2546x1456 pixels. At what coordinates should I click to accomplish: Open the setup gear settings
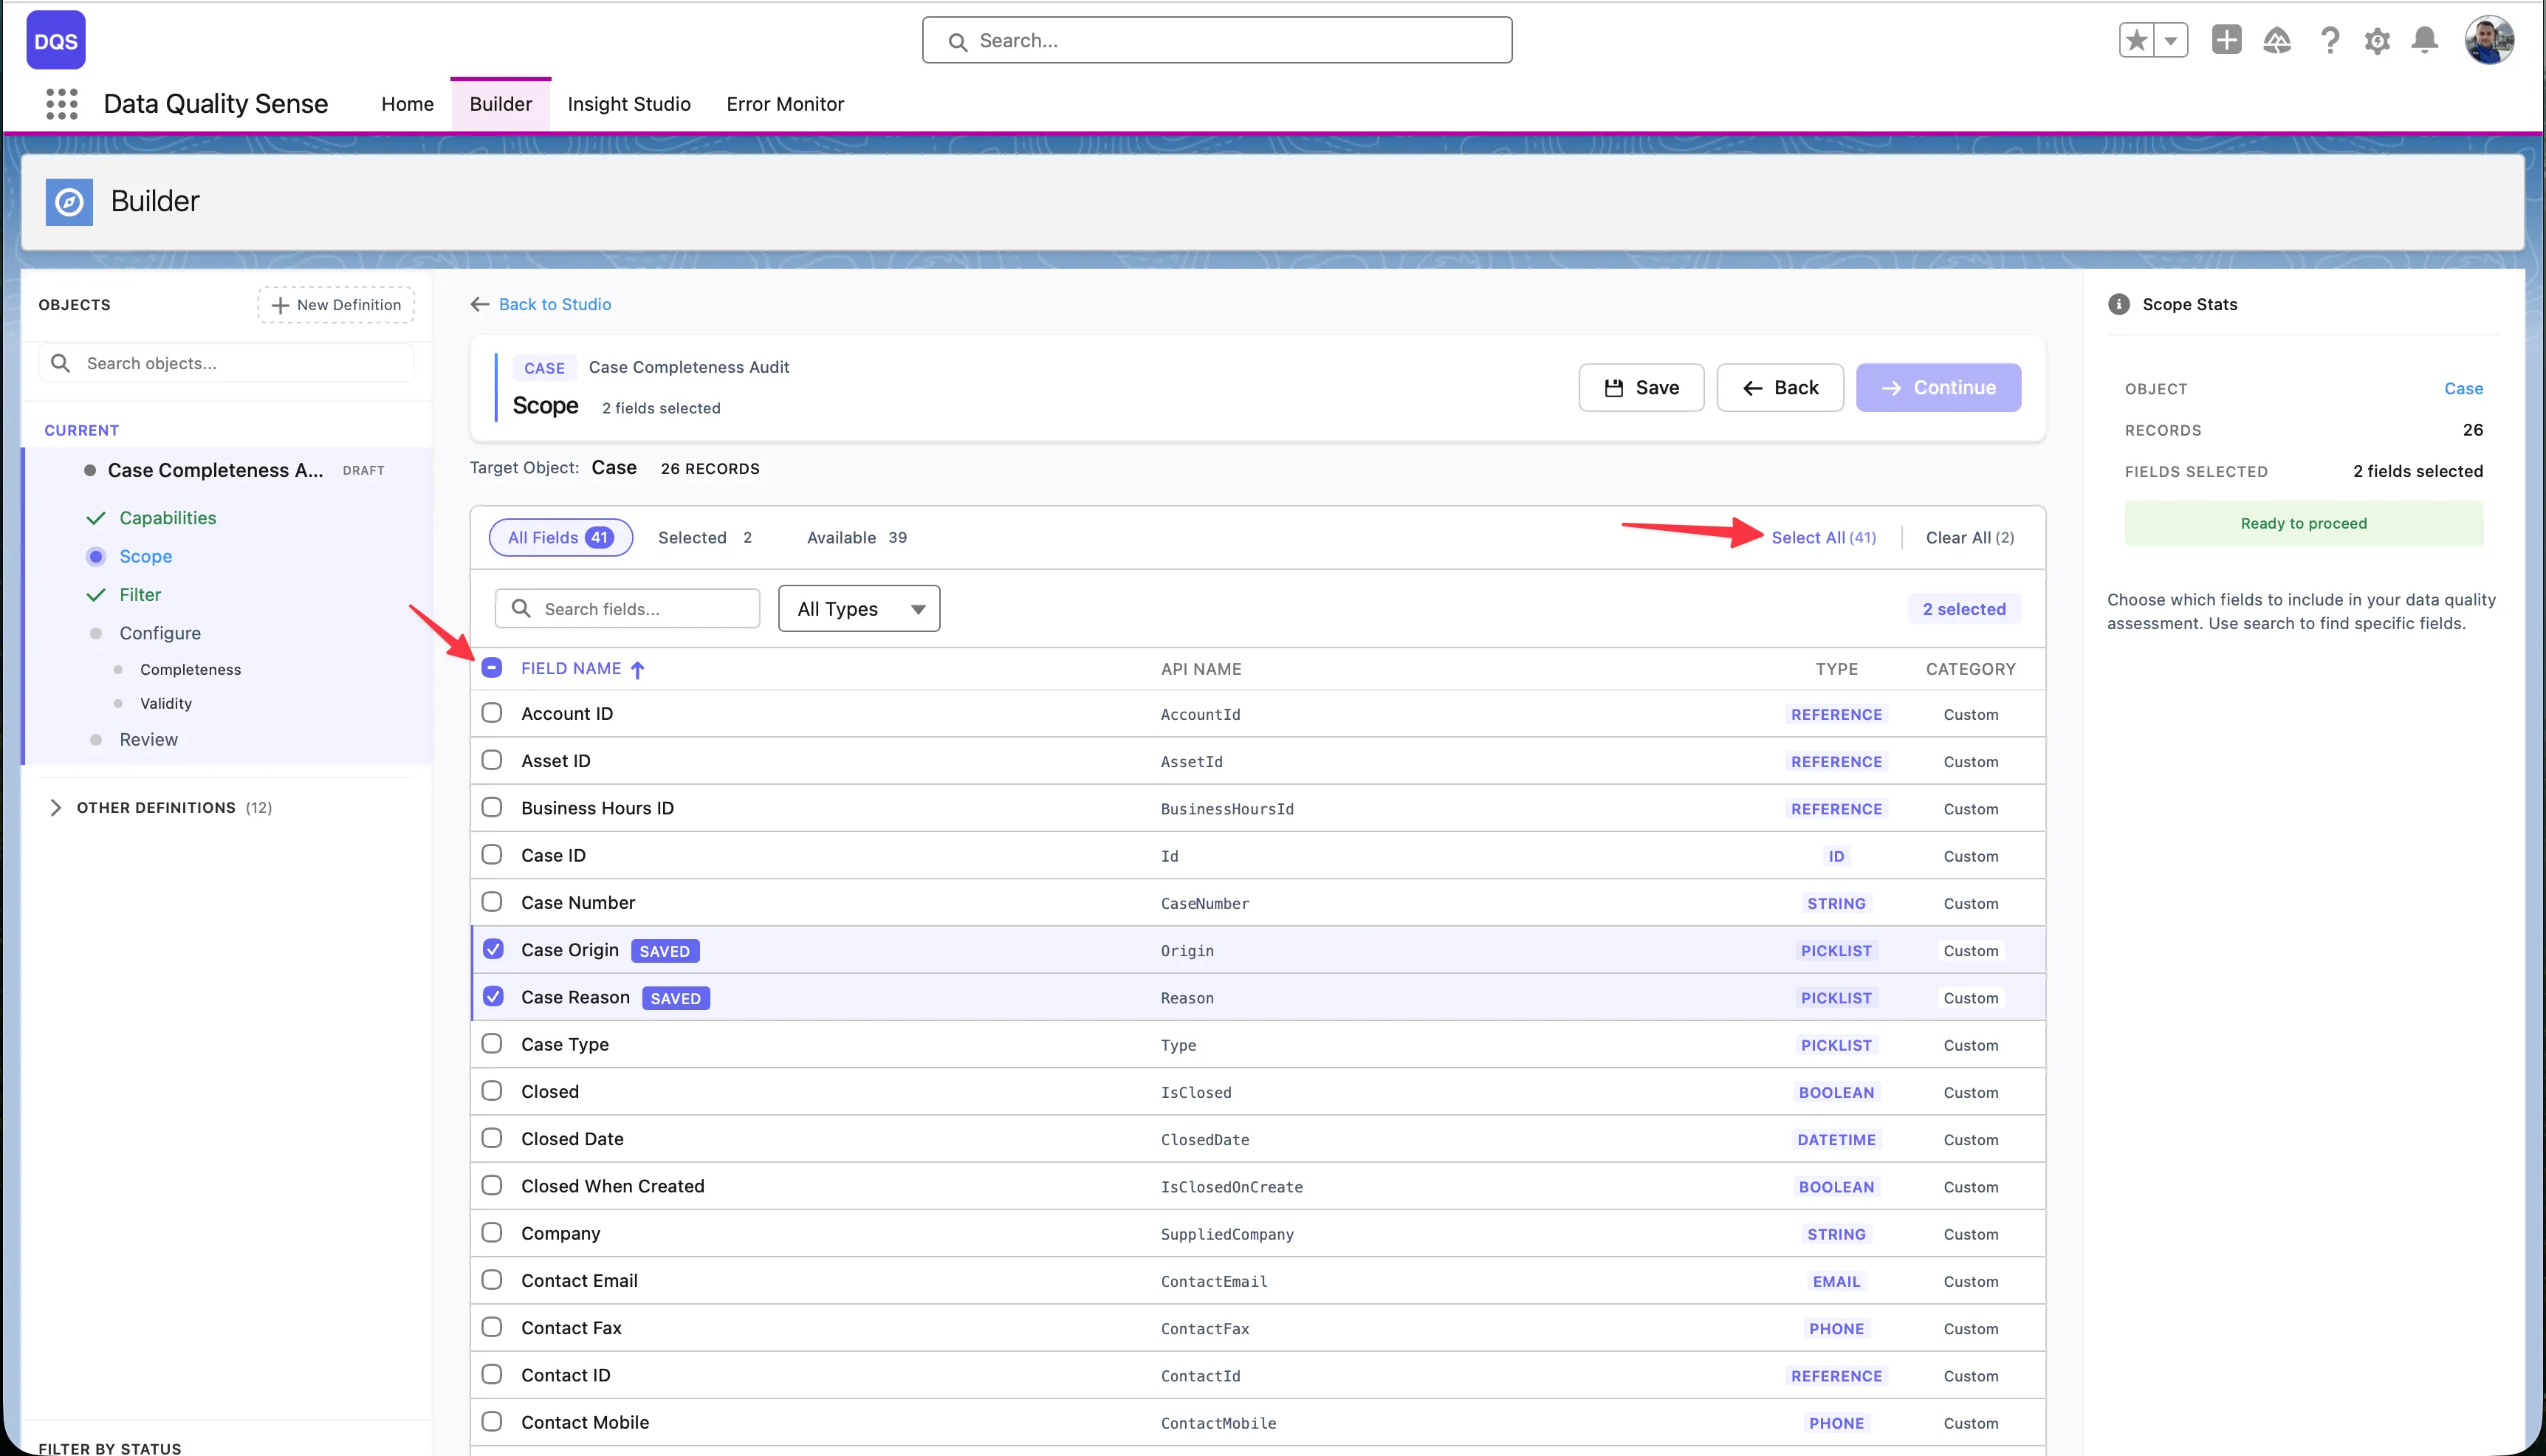(x=2377, y=40)
